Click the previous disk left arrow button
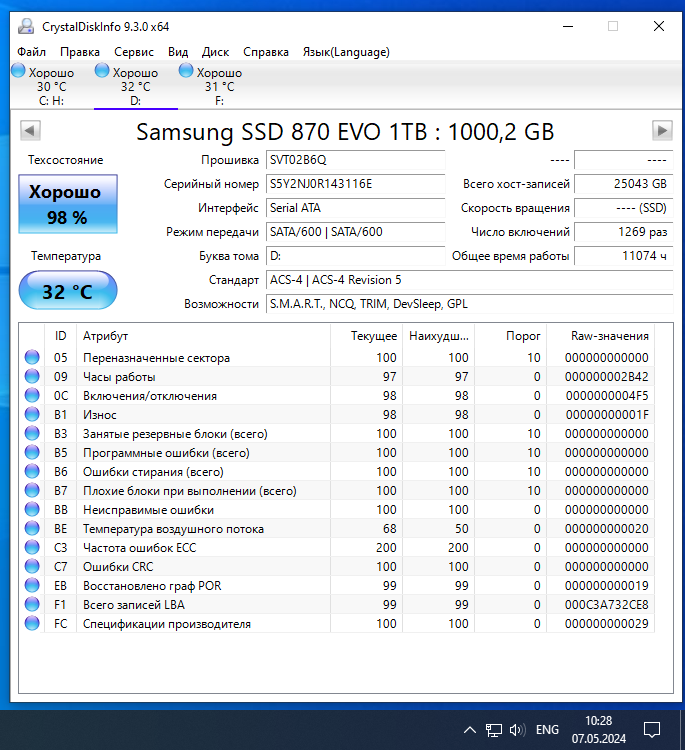This screenshot has width=685, height=750. tap(30, 131)
